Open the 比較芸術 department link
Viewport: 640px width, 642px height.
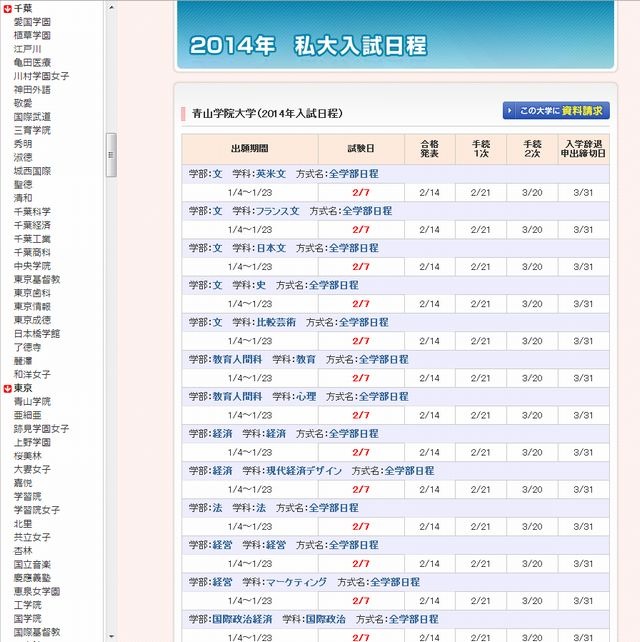(276, 322)
